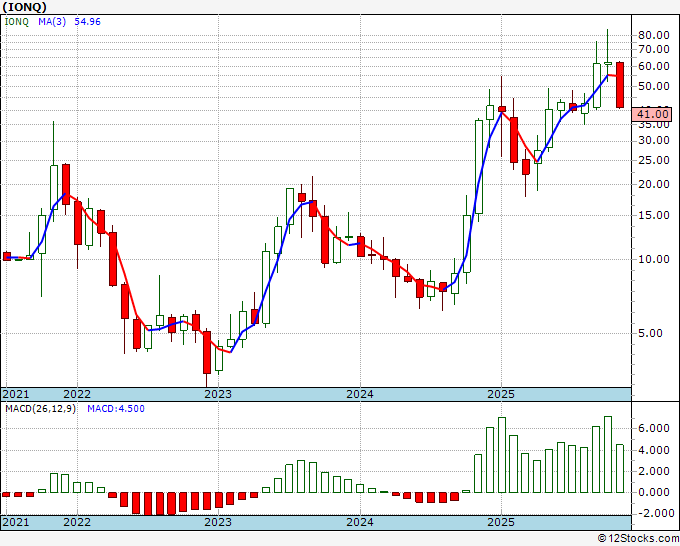
Task: Click the last green MACD histogram bar
Action: [x=620, y=468]
